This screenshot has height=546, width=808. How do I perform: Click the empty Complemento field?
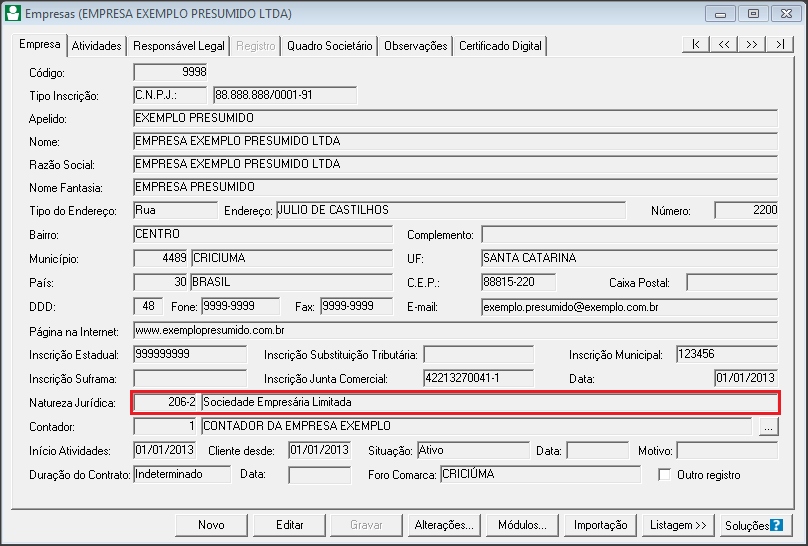click(x=629, y=234)
